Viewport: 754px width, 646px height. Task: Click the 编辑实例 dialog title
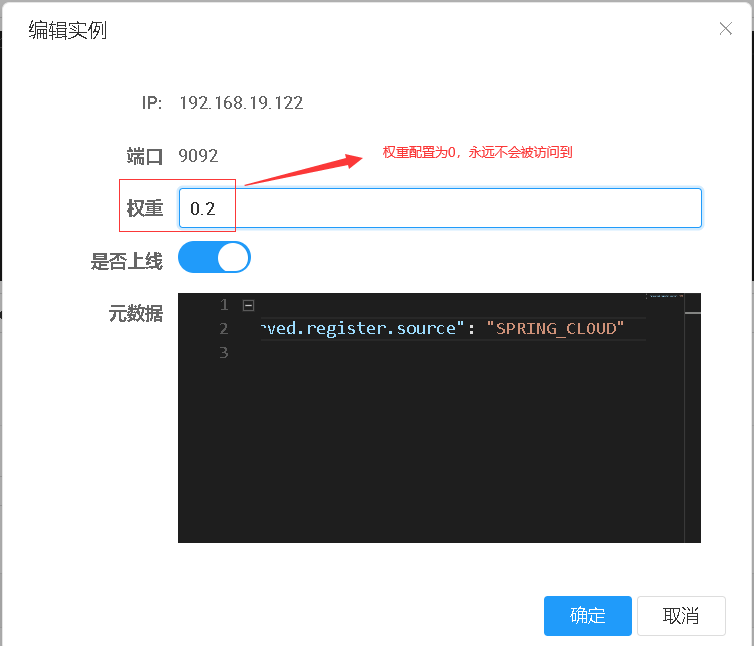click(x=68, y=30)
